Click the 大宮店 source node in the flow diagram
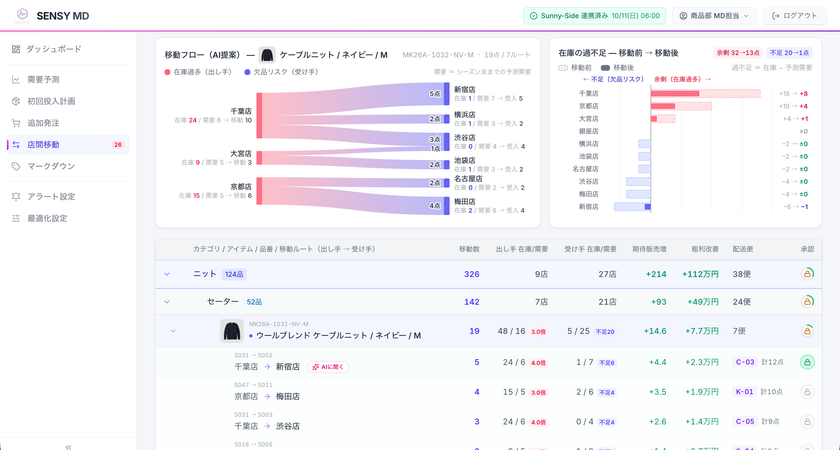840x450 pixels. click(x=259, y=158)
